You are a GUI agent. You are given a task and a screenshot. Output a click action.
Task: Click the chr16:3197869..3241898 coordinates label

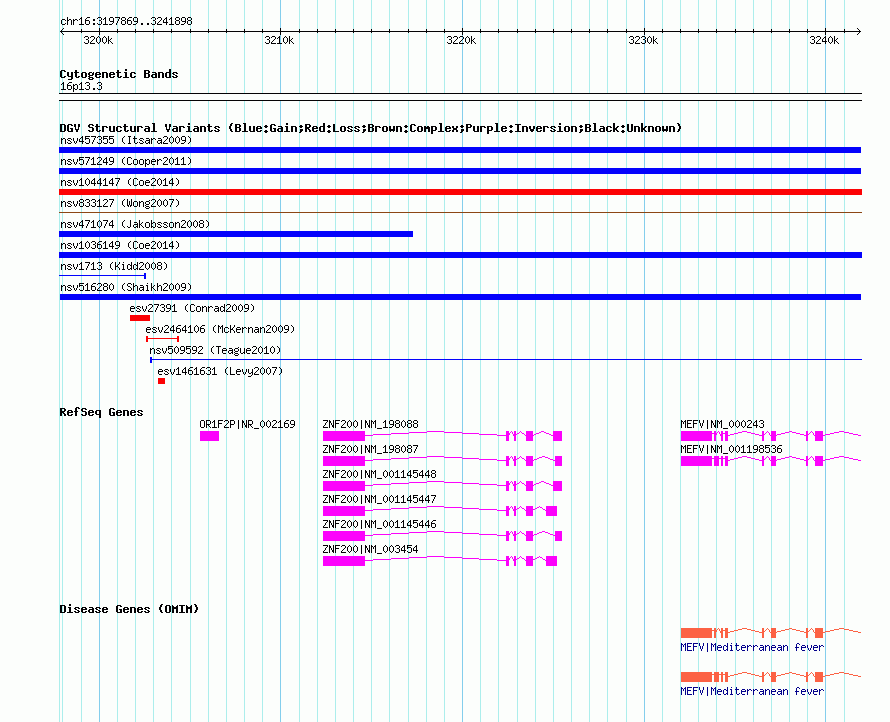126,21
